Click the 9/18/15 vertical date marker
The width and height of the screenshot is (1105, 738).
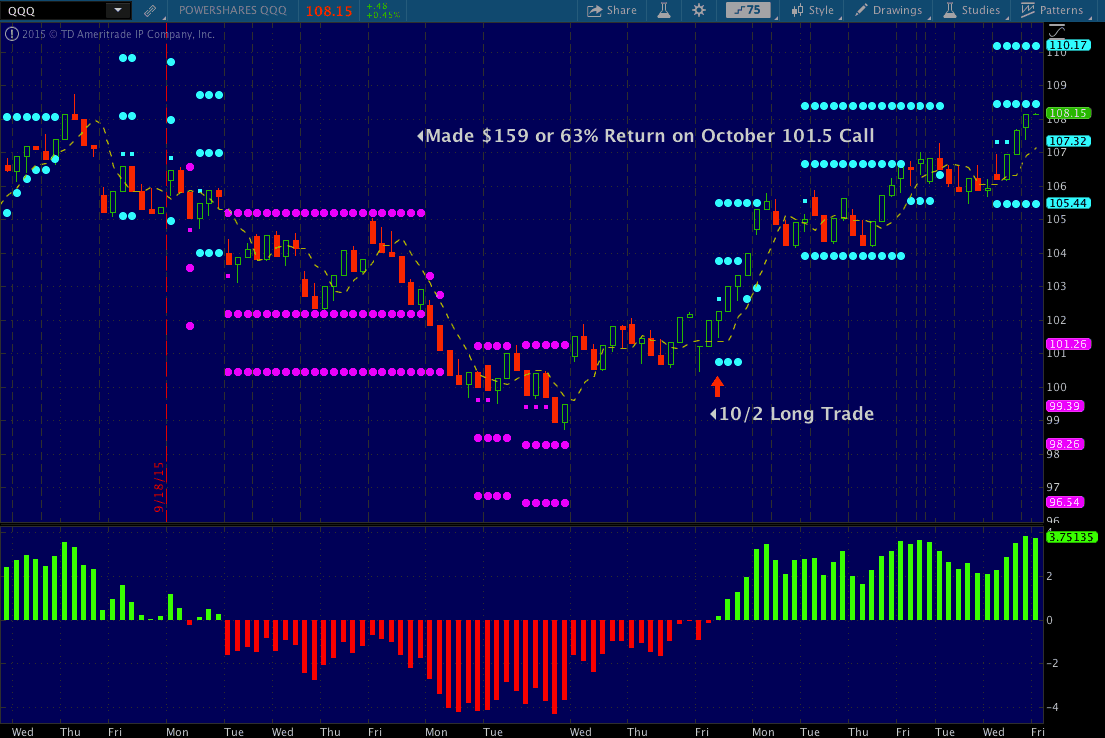coord(159,487)
